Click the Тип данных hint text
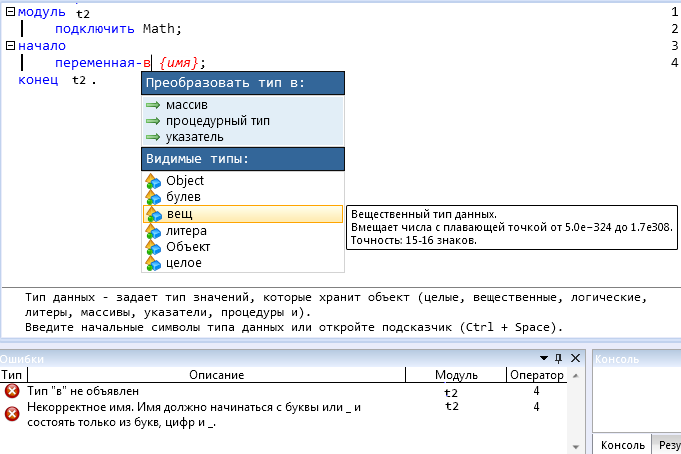Viewport: 681px width, 454px height. pyautogui.click(x=336, y=312)
